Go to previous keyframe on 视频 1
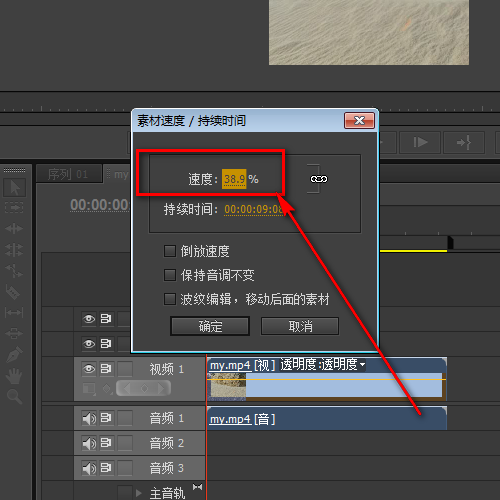500x500 pixels. coord(127,388)
